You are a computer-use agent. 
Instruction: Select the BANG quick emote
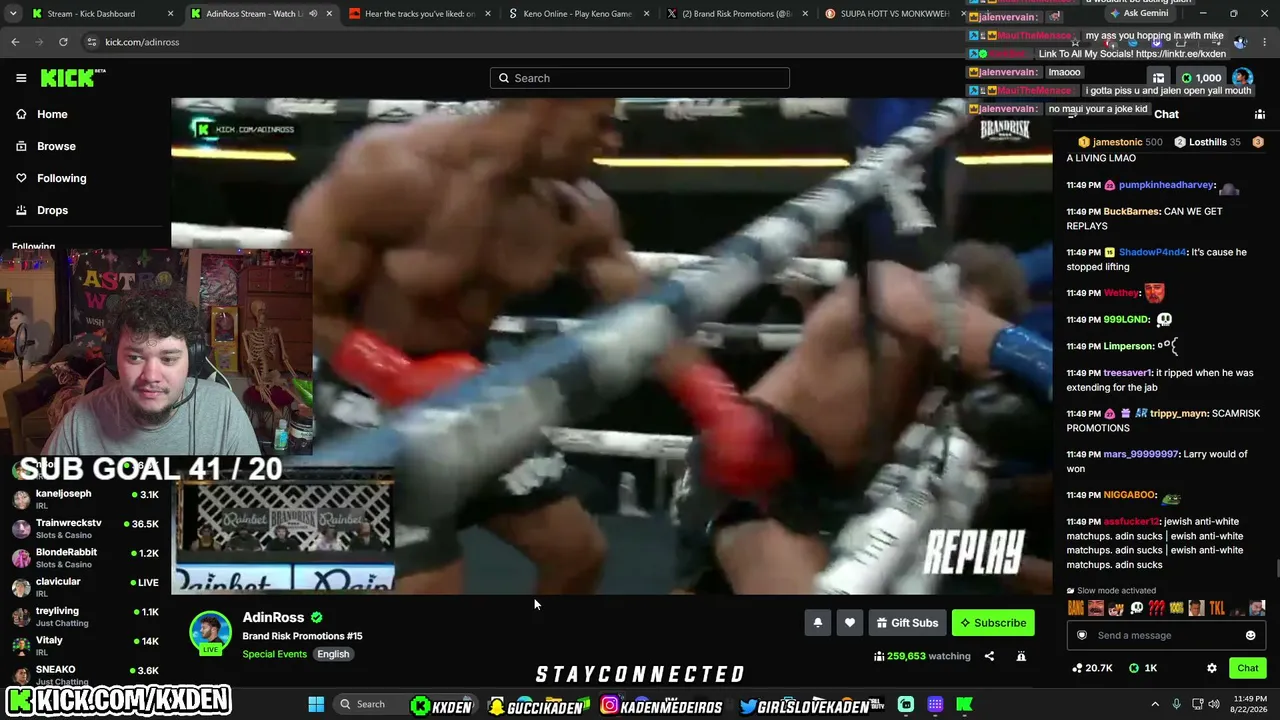pyautogui.click(x=1076, y=608)
